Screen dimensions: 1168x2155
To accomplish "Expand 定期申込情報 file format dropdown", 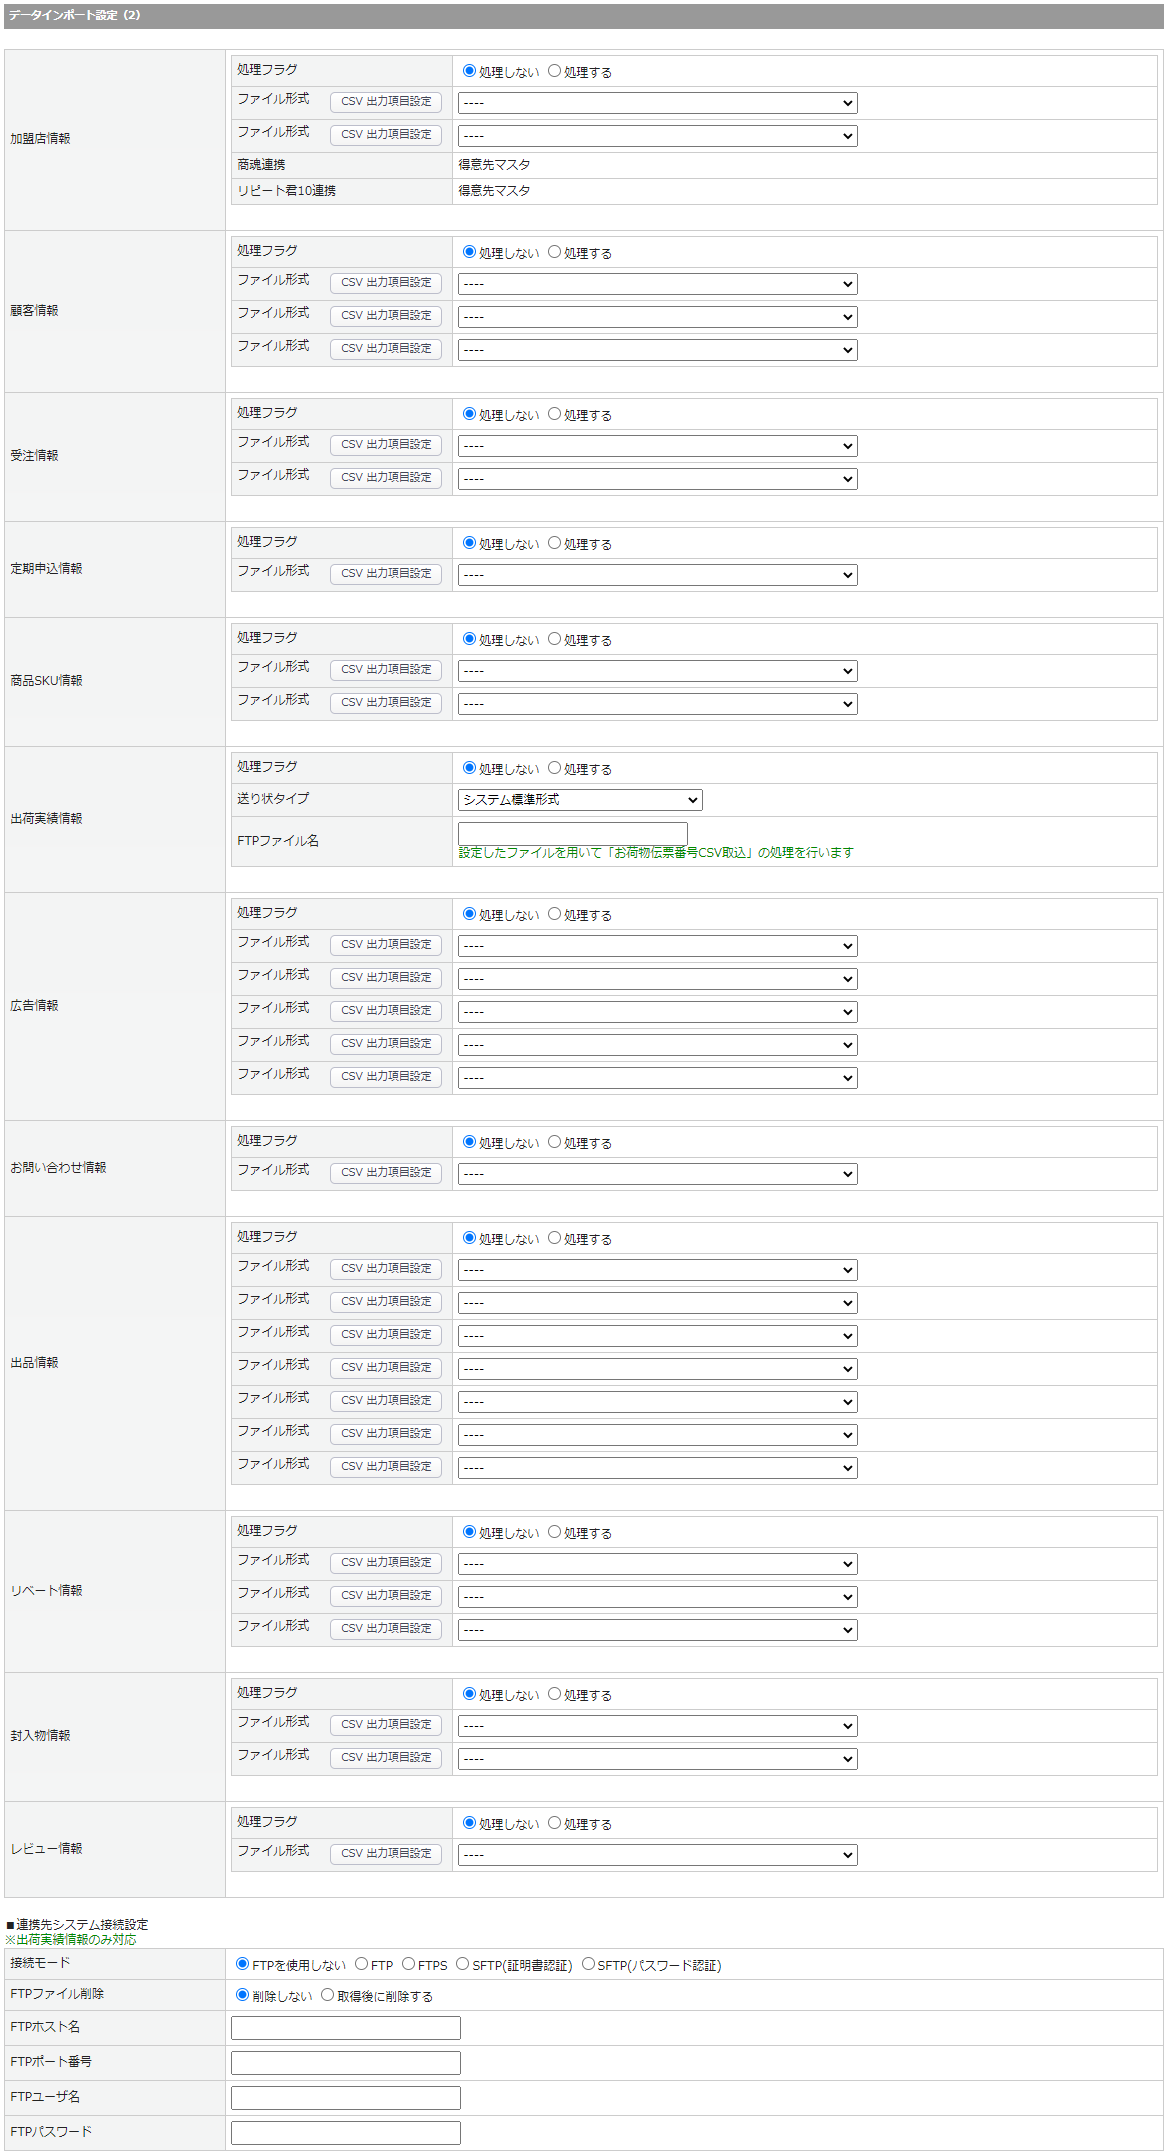I will click(657, 575).
